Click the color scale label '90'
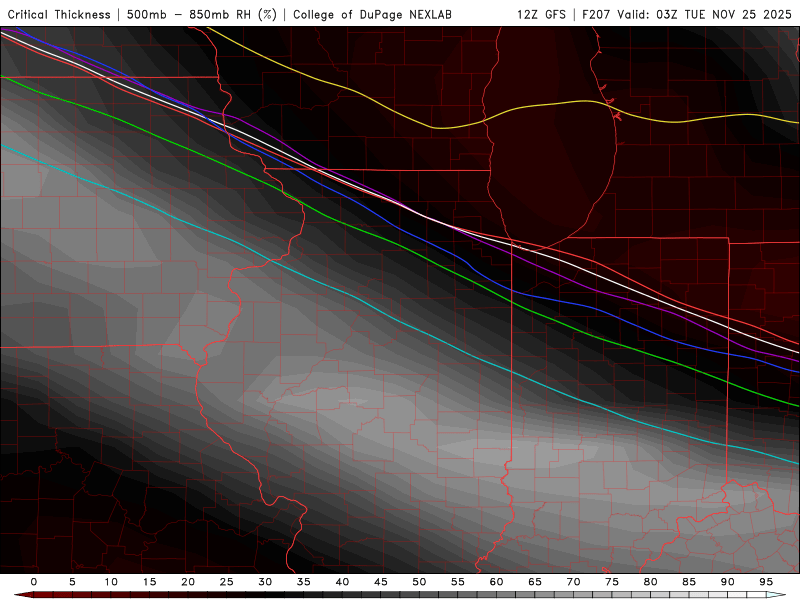The width and height of the screenshot is (800, 600). (x=728, y=582)
